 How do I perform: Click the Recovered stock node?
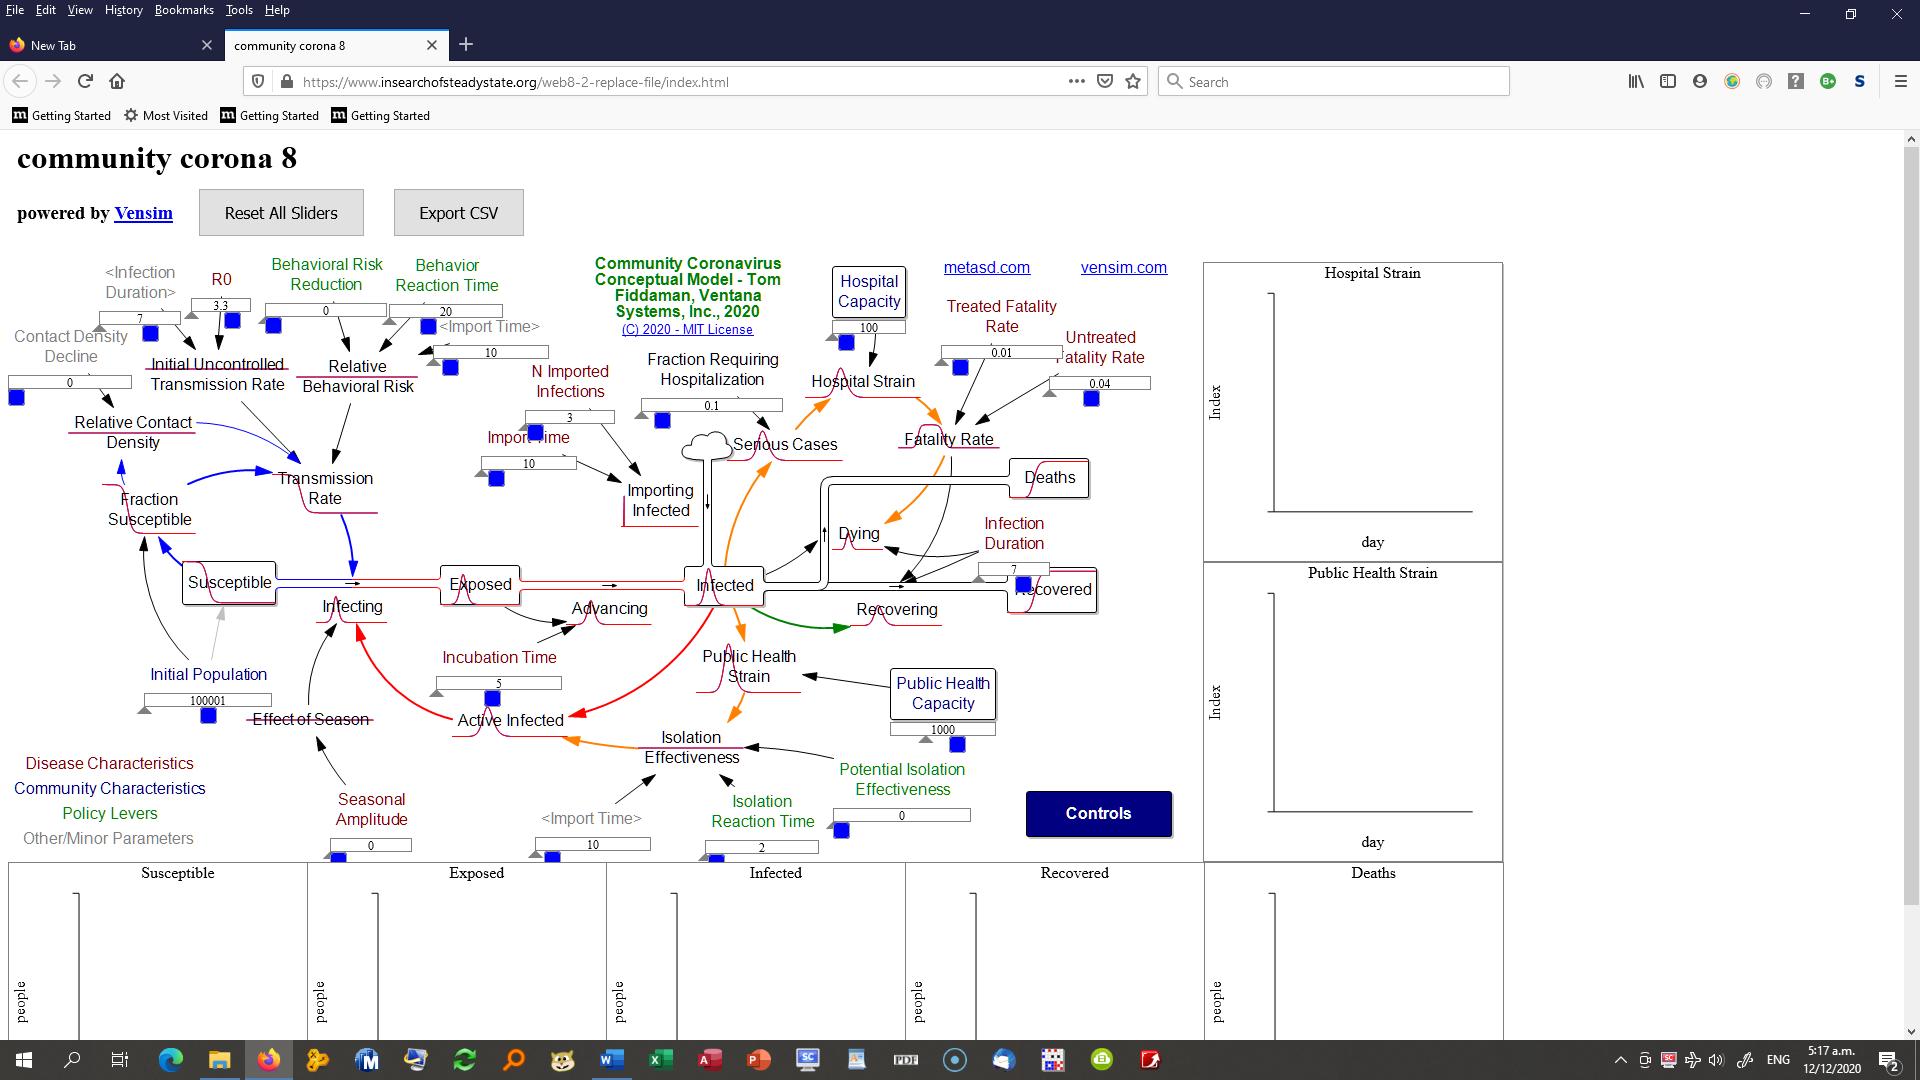click(1055, 589)
